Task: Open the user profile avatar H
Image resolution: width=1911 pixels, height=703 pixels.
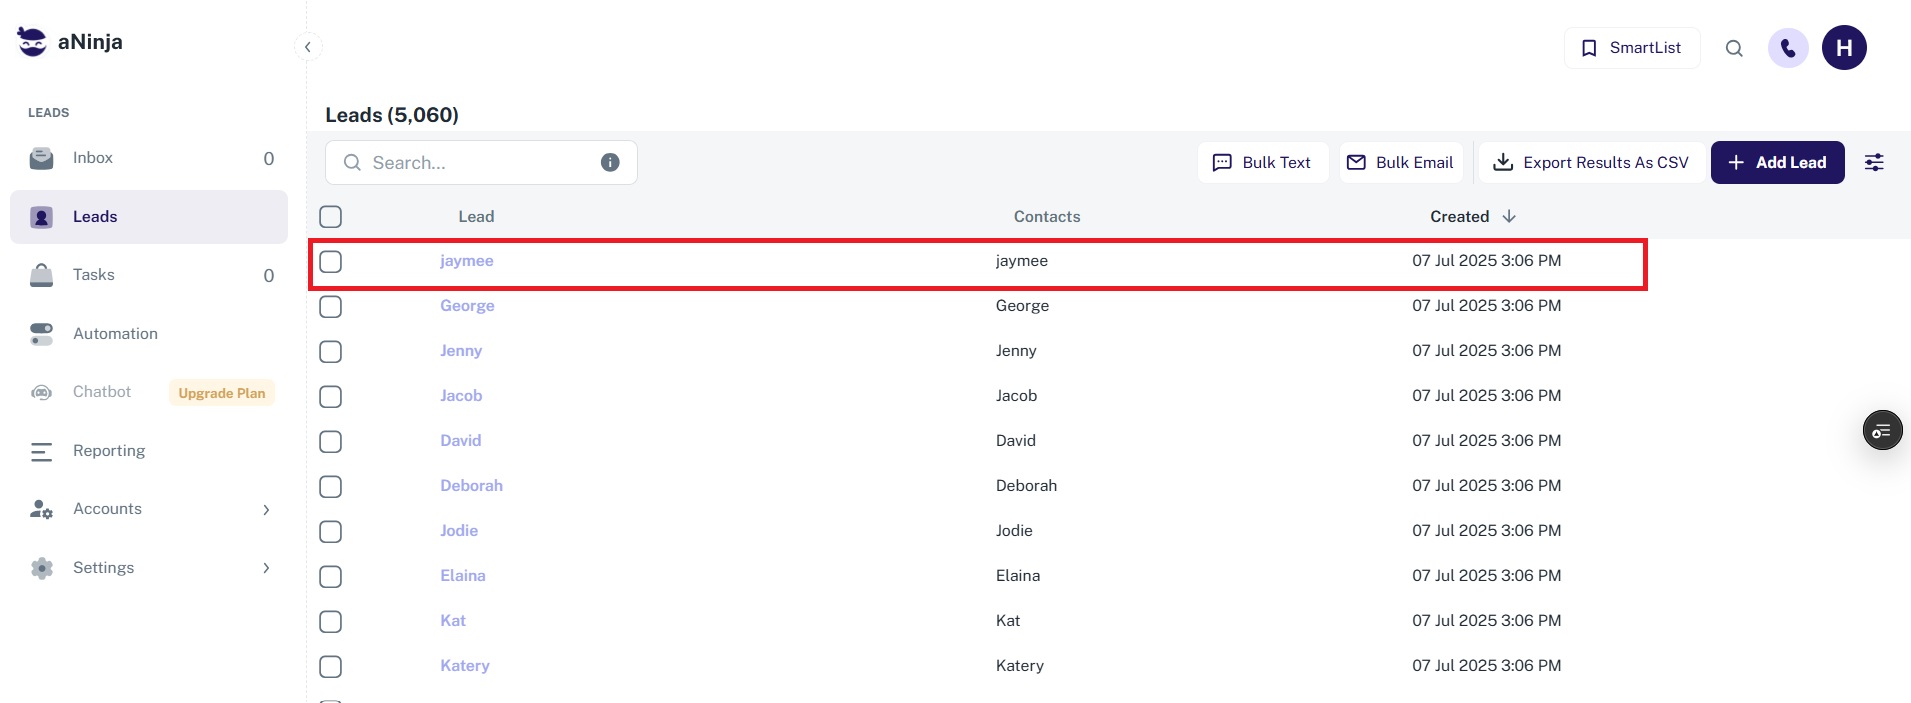Action: 1844,48
